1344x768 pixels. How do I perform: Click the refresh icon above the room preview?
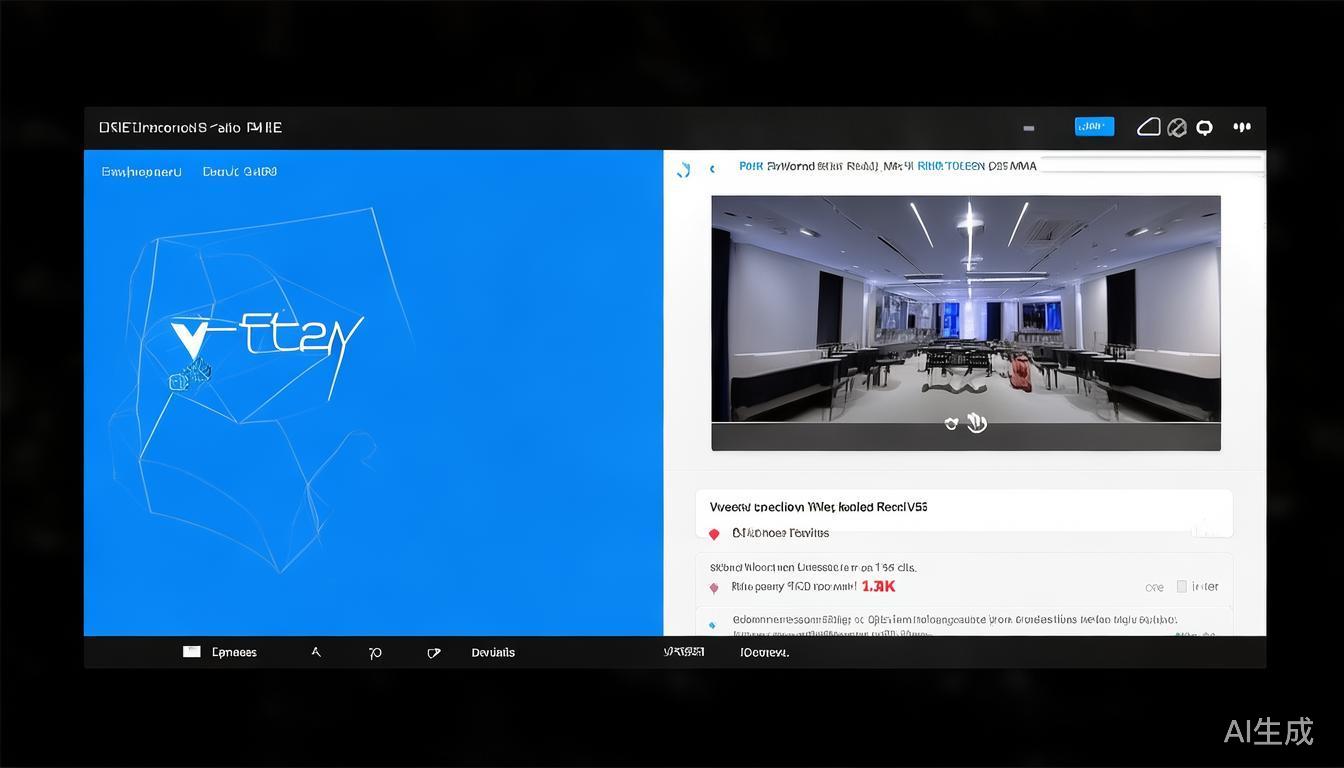coord(684,169)
